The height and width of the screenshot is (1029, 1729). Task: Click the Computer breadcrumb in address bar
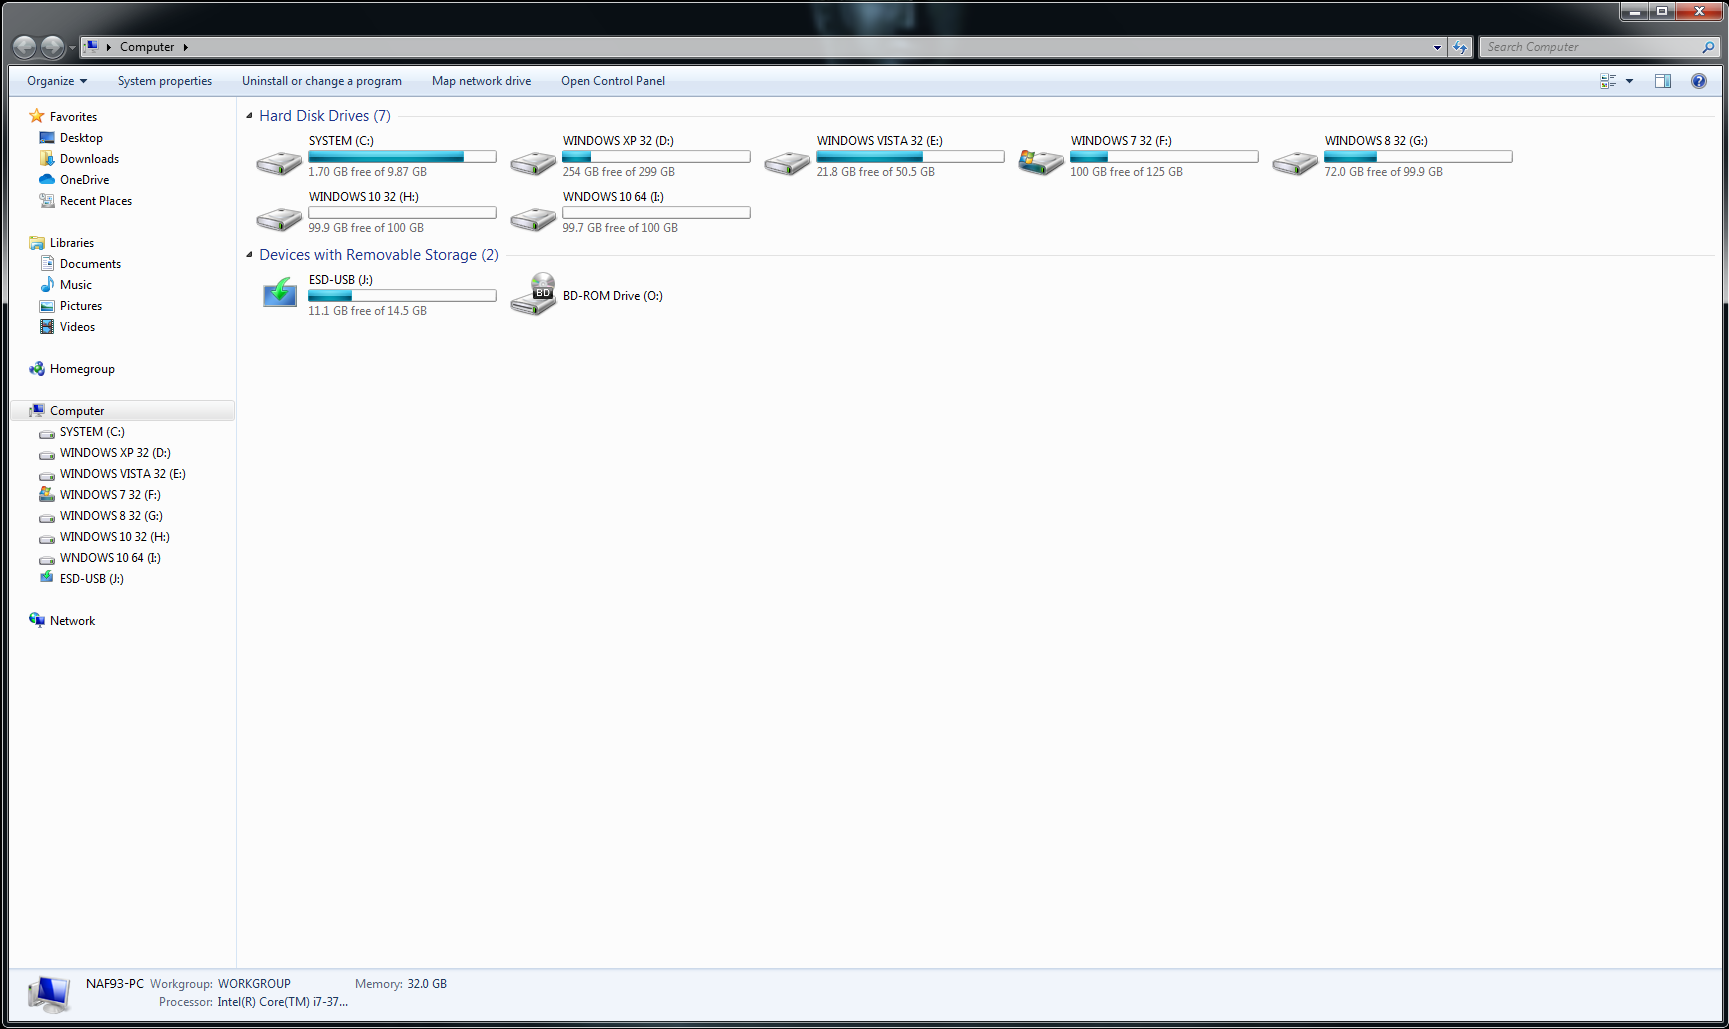point(147,47)
